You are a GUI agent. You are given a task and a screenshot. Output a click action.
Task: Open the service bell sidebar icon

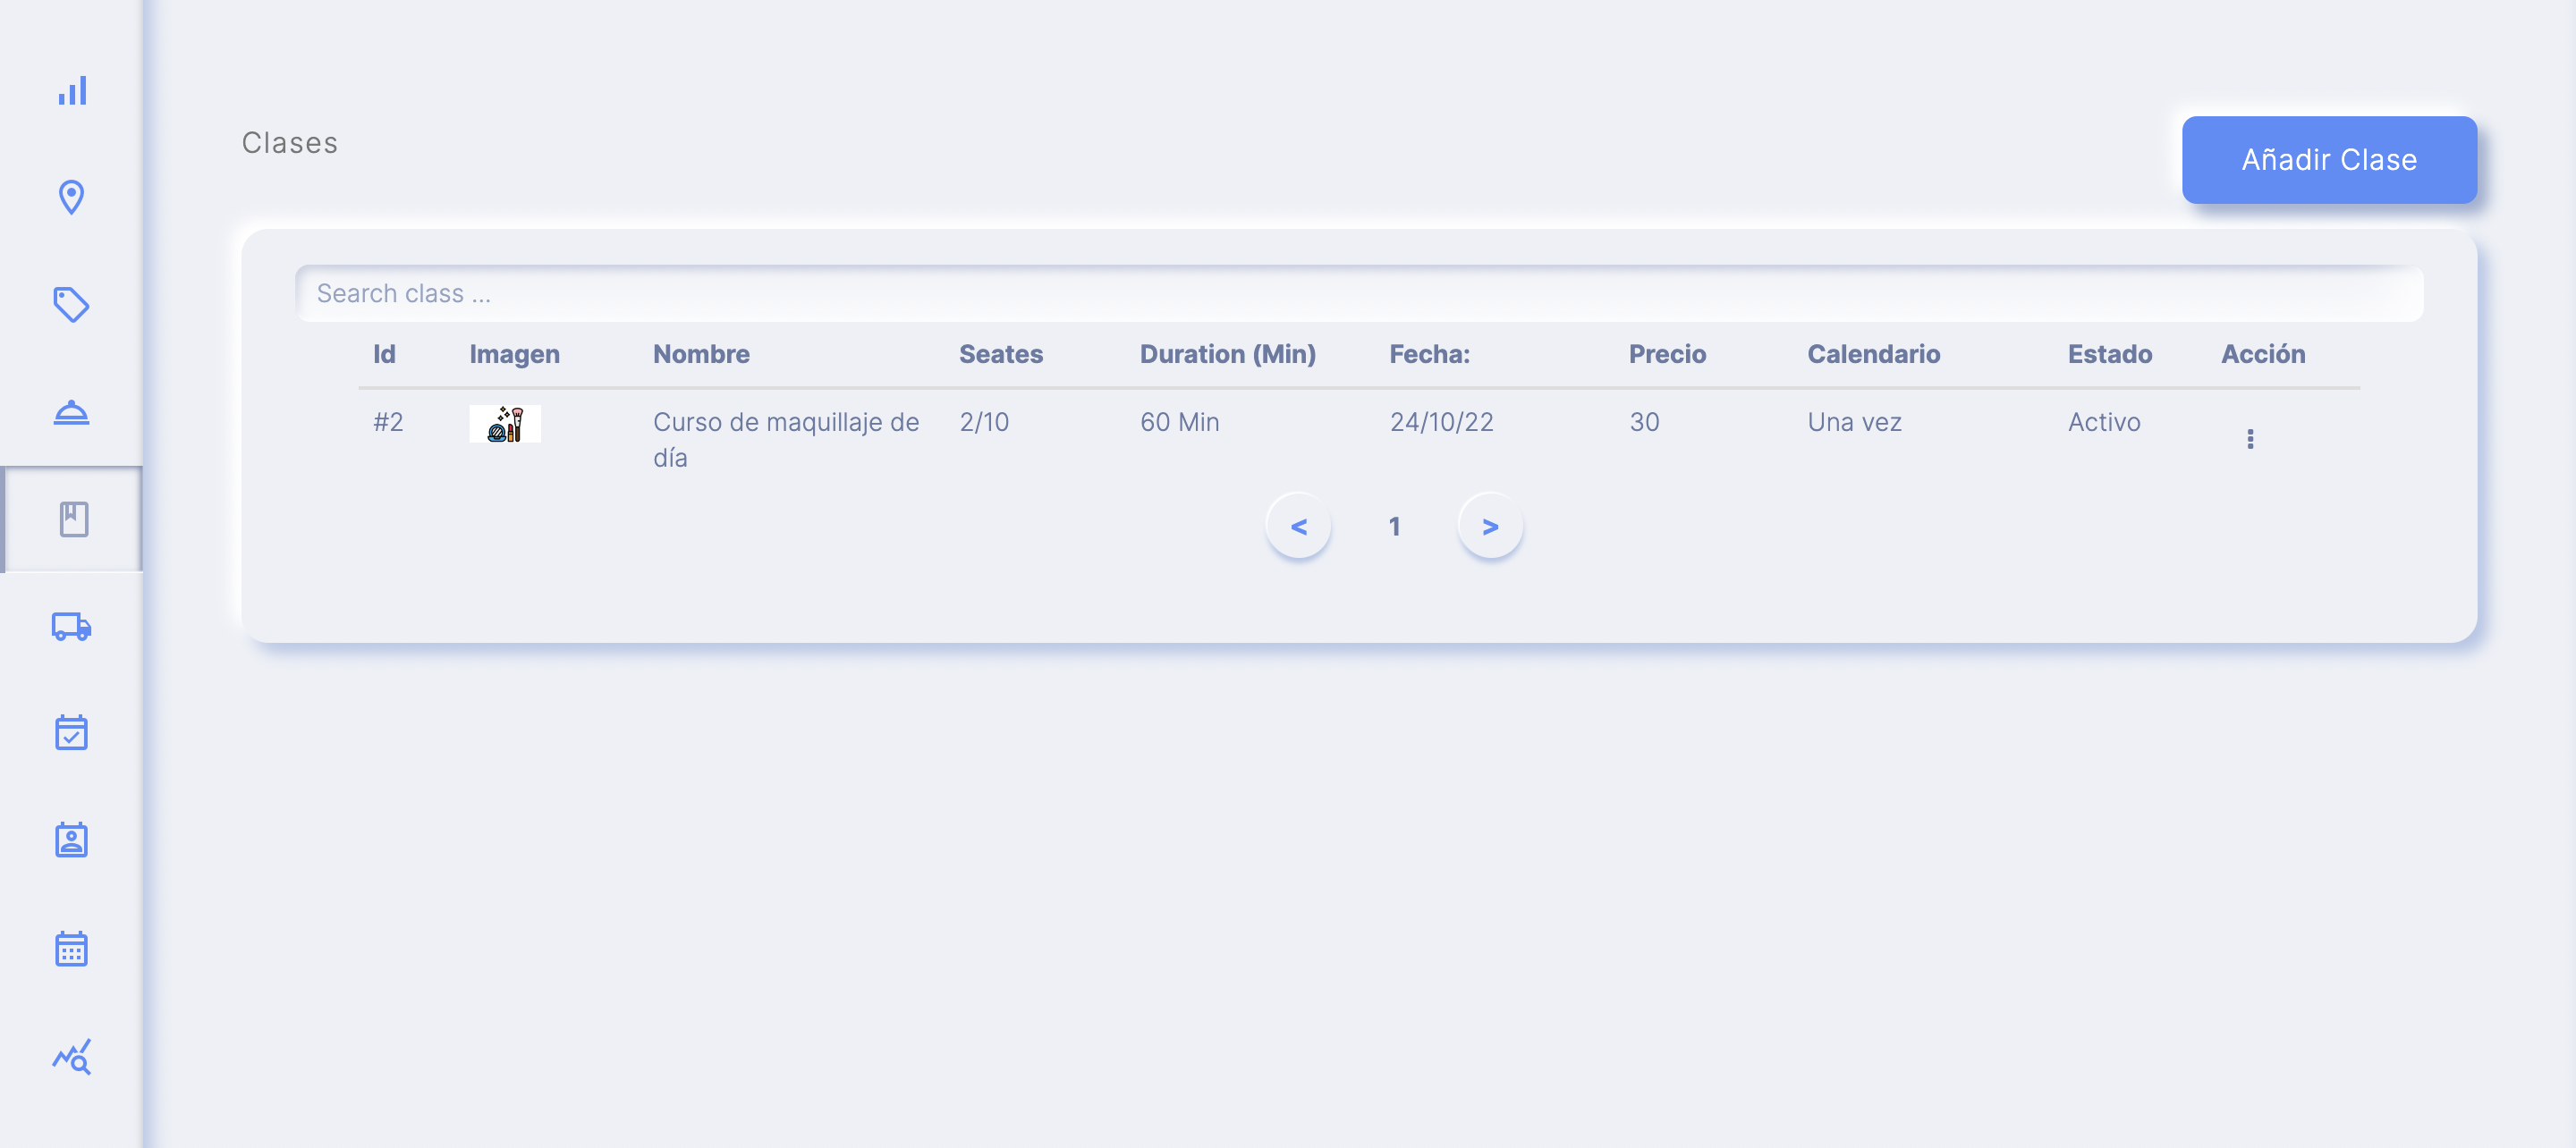click(72, 412)
